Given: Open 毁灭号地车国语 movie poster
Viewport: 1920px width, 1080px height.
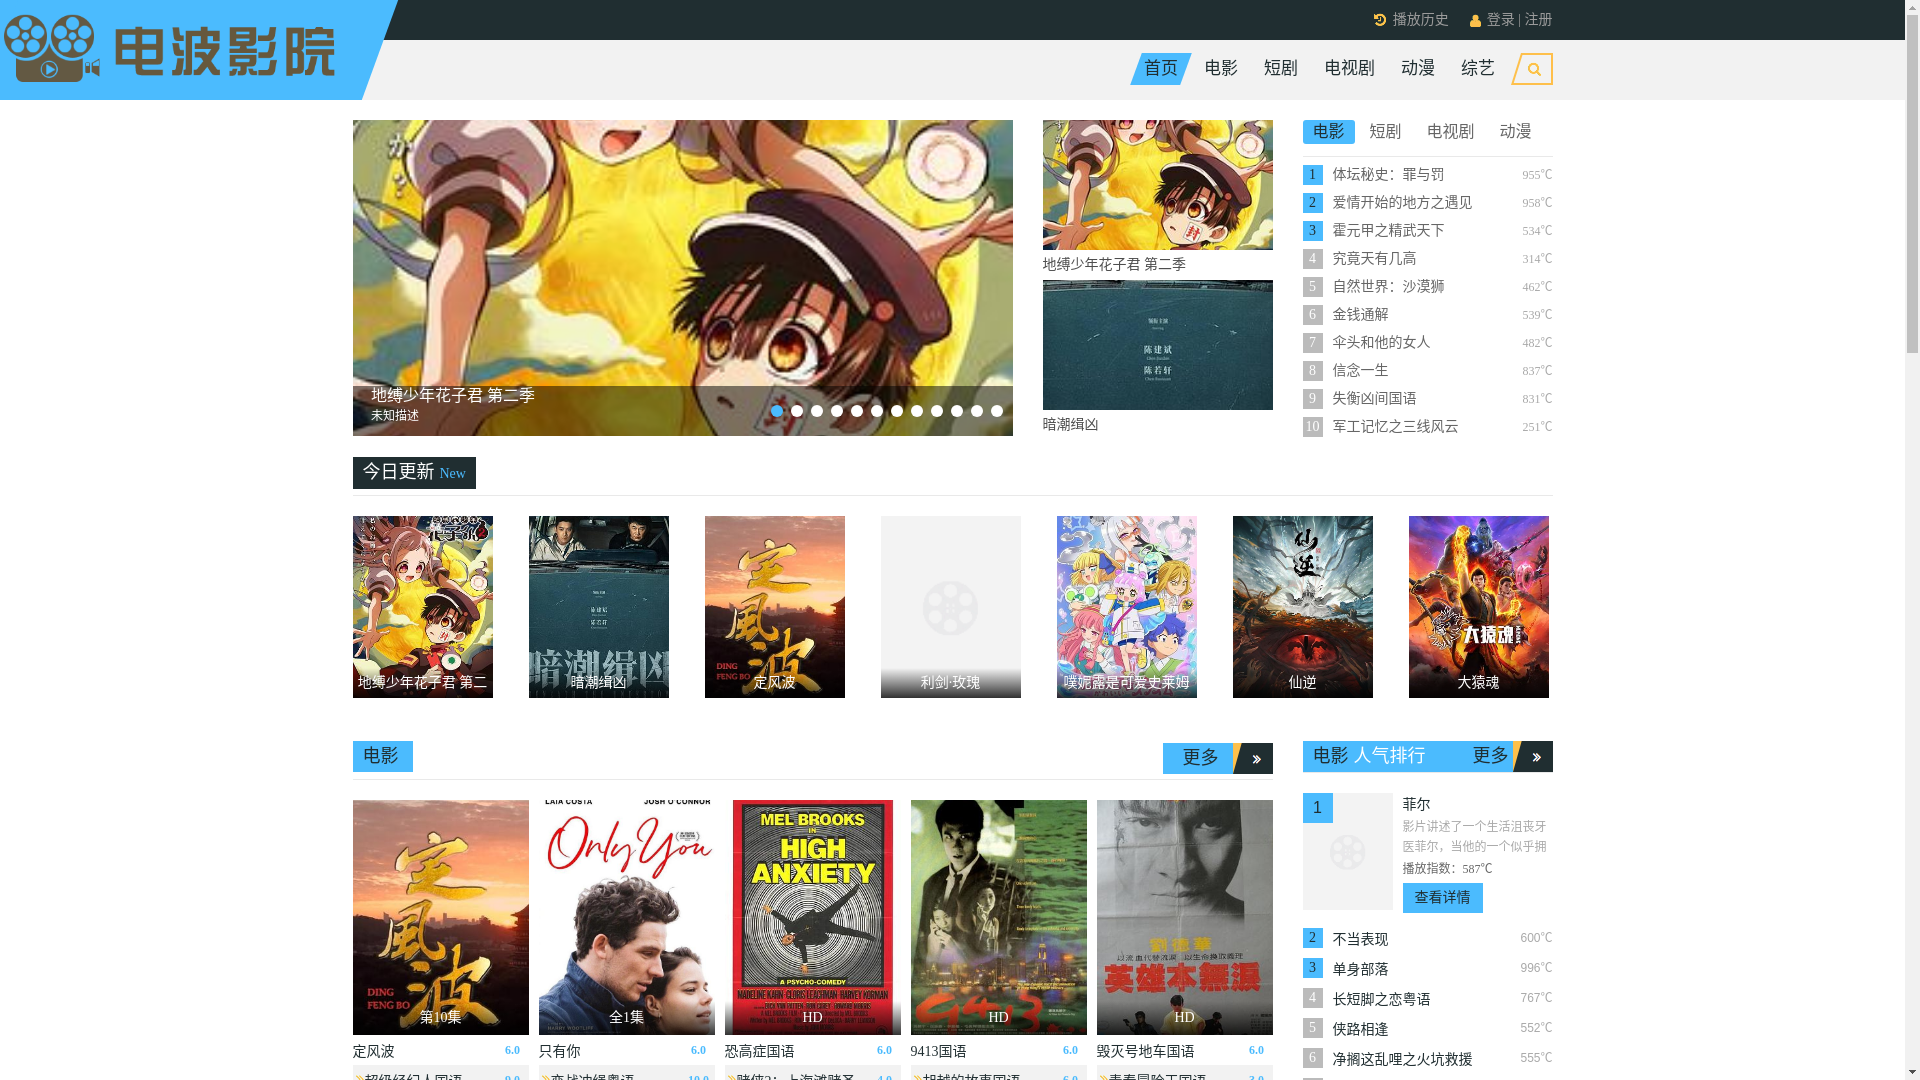Looking at the screenshot, I should 1184,917.
